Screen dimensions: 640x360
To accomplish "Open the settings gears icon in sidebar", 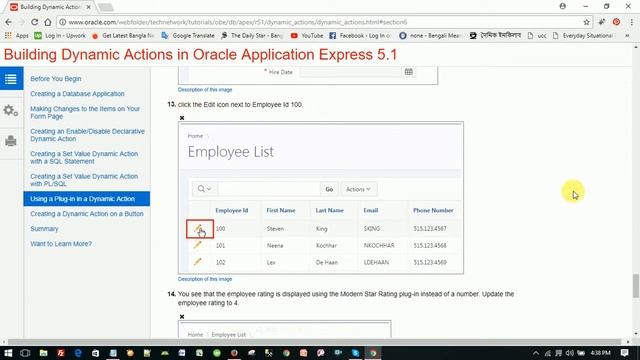I will point(11,110).
